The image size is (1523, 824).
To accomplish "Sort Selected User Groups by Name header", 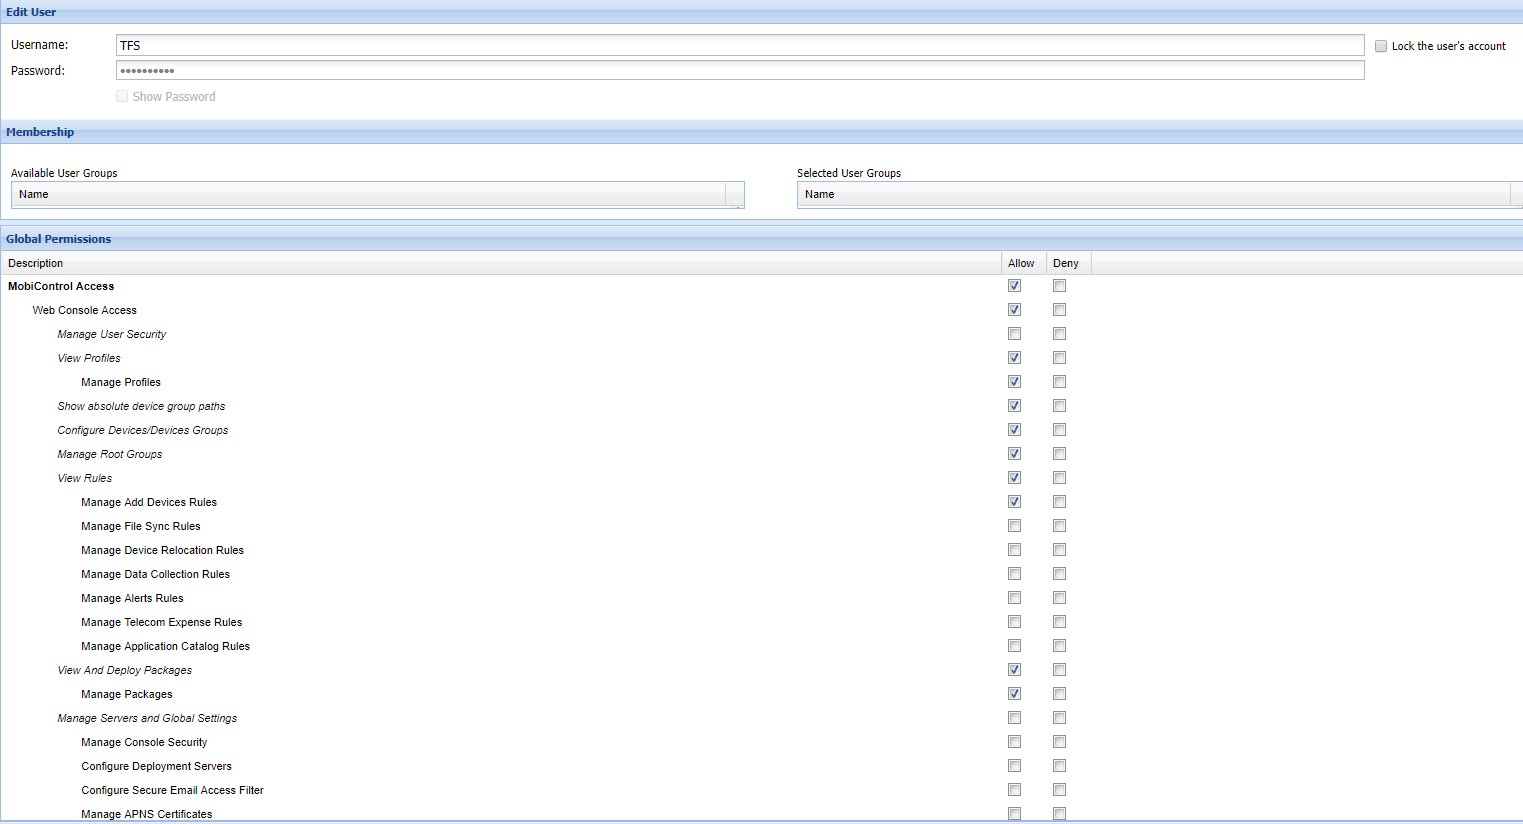I will (1155, 194).
